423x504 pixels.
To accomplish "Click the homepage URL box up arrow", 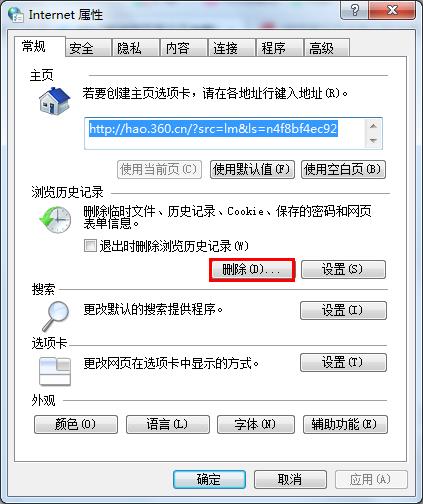I will tap(373, 126).
